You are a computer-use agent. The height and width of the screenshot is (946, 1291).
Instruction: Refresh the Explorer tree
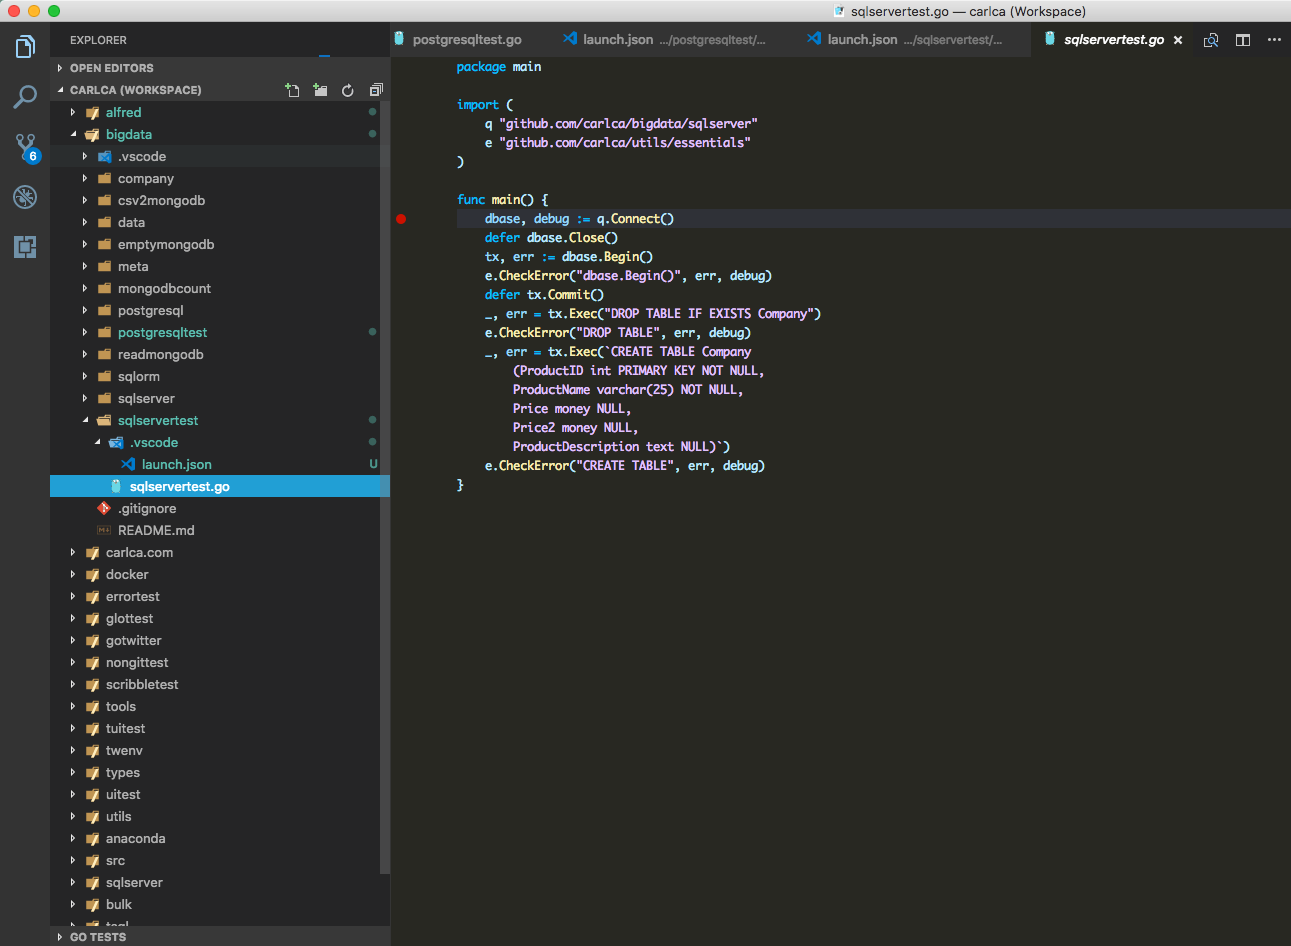[x=347, y=90]
